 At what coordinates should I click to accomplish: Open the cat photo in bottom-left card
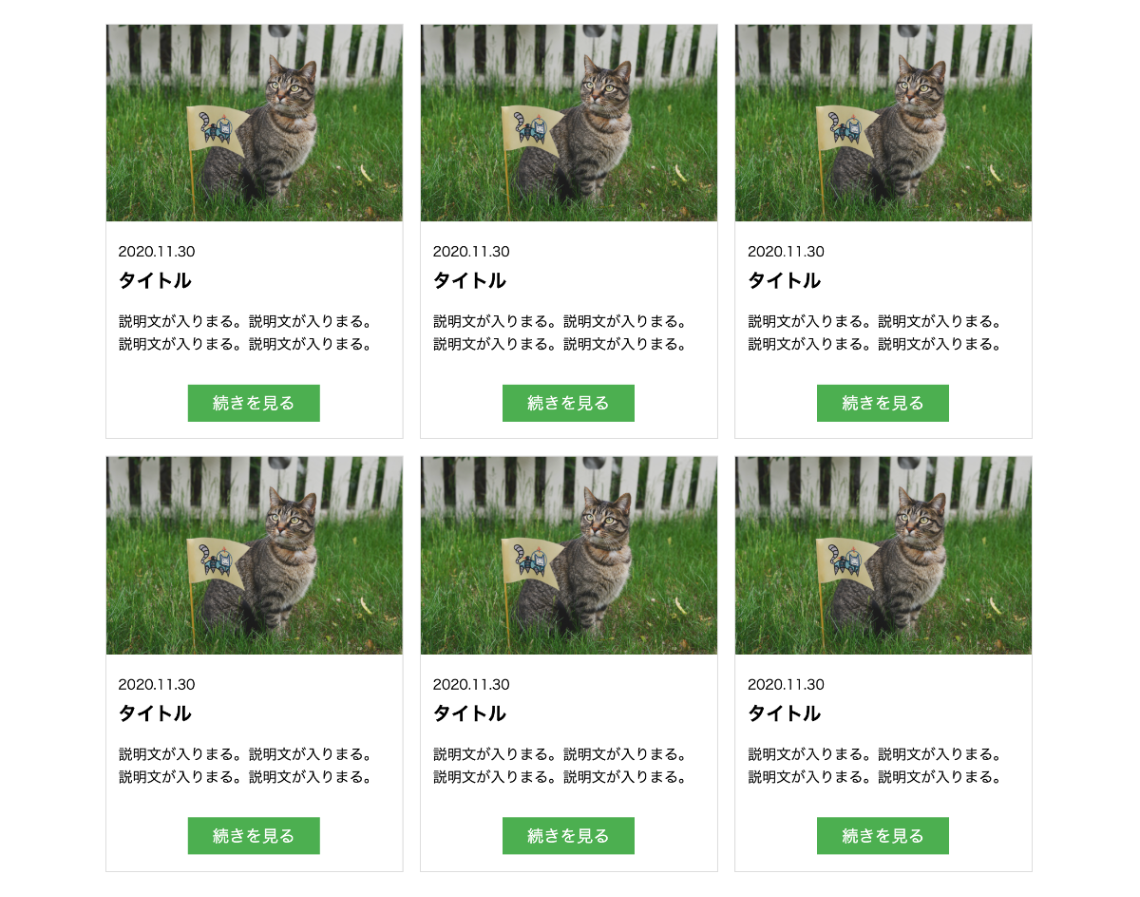(254, 555)
